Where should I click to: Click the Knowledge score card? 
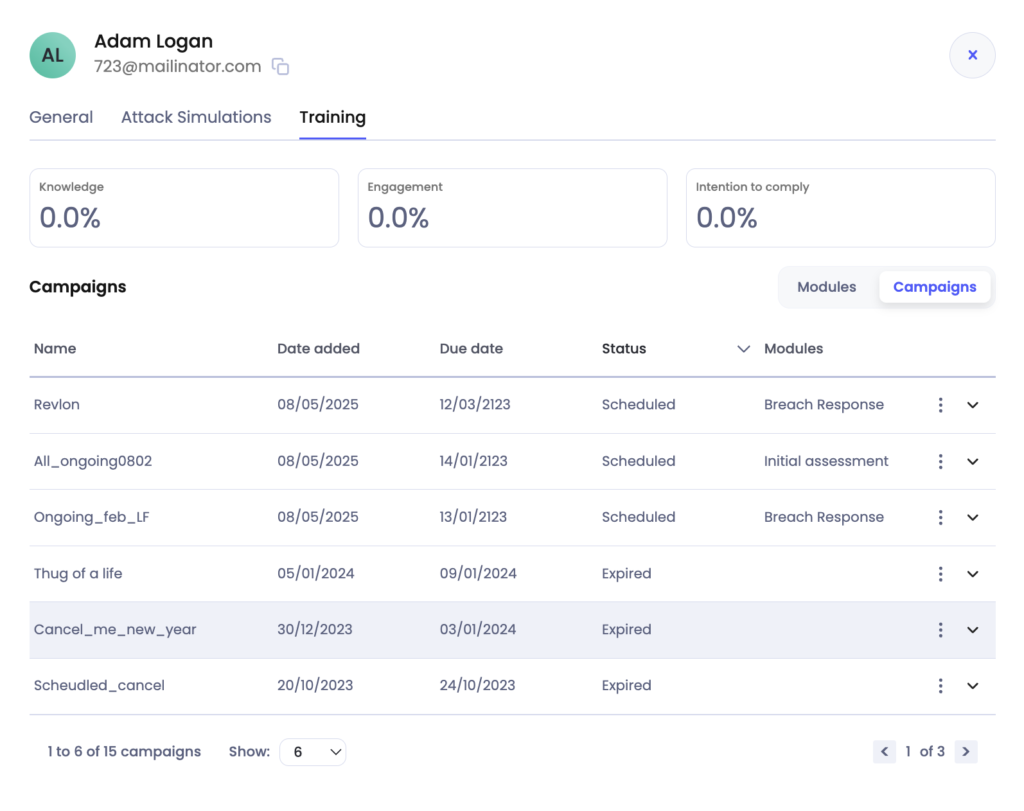tap(184, 208)
